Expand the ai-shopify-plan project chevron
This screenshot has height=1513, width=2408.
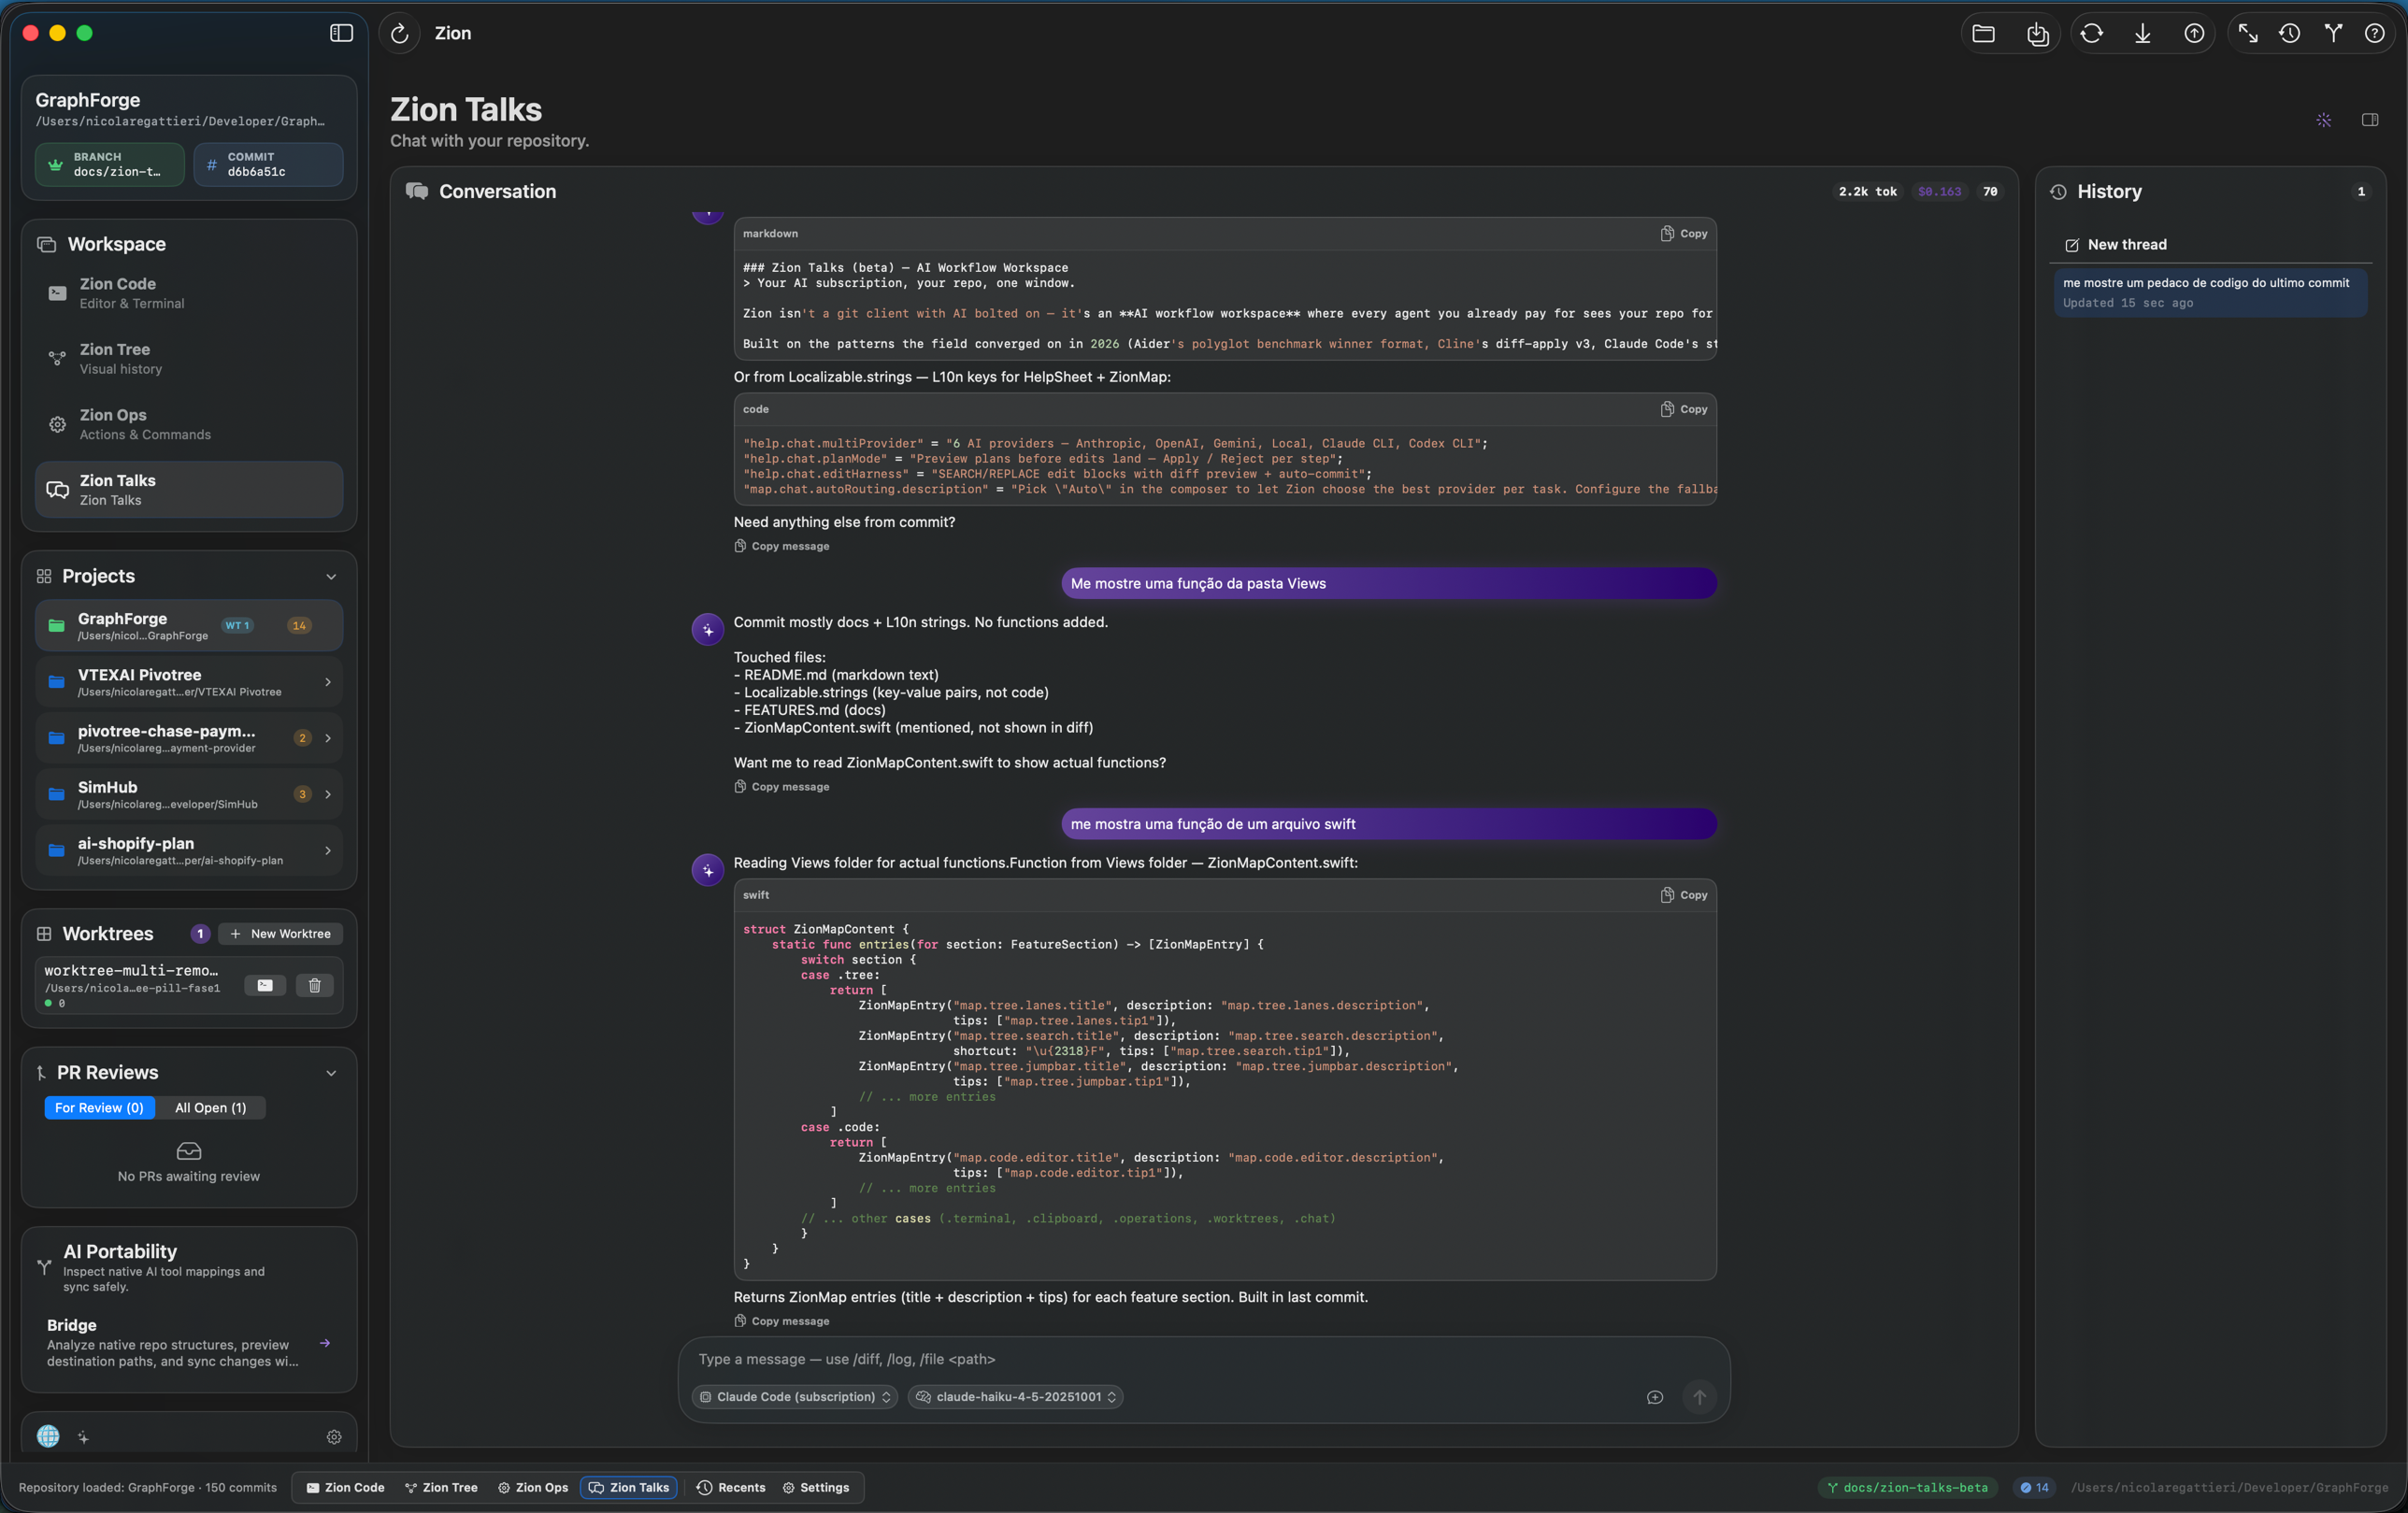coord(328,850)
